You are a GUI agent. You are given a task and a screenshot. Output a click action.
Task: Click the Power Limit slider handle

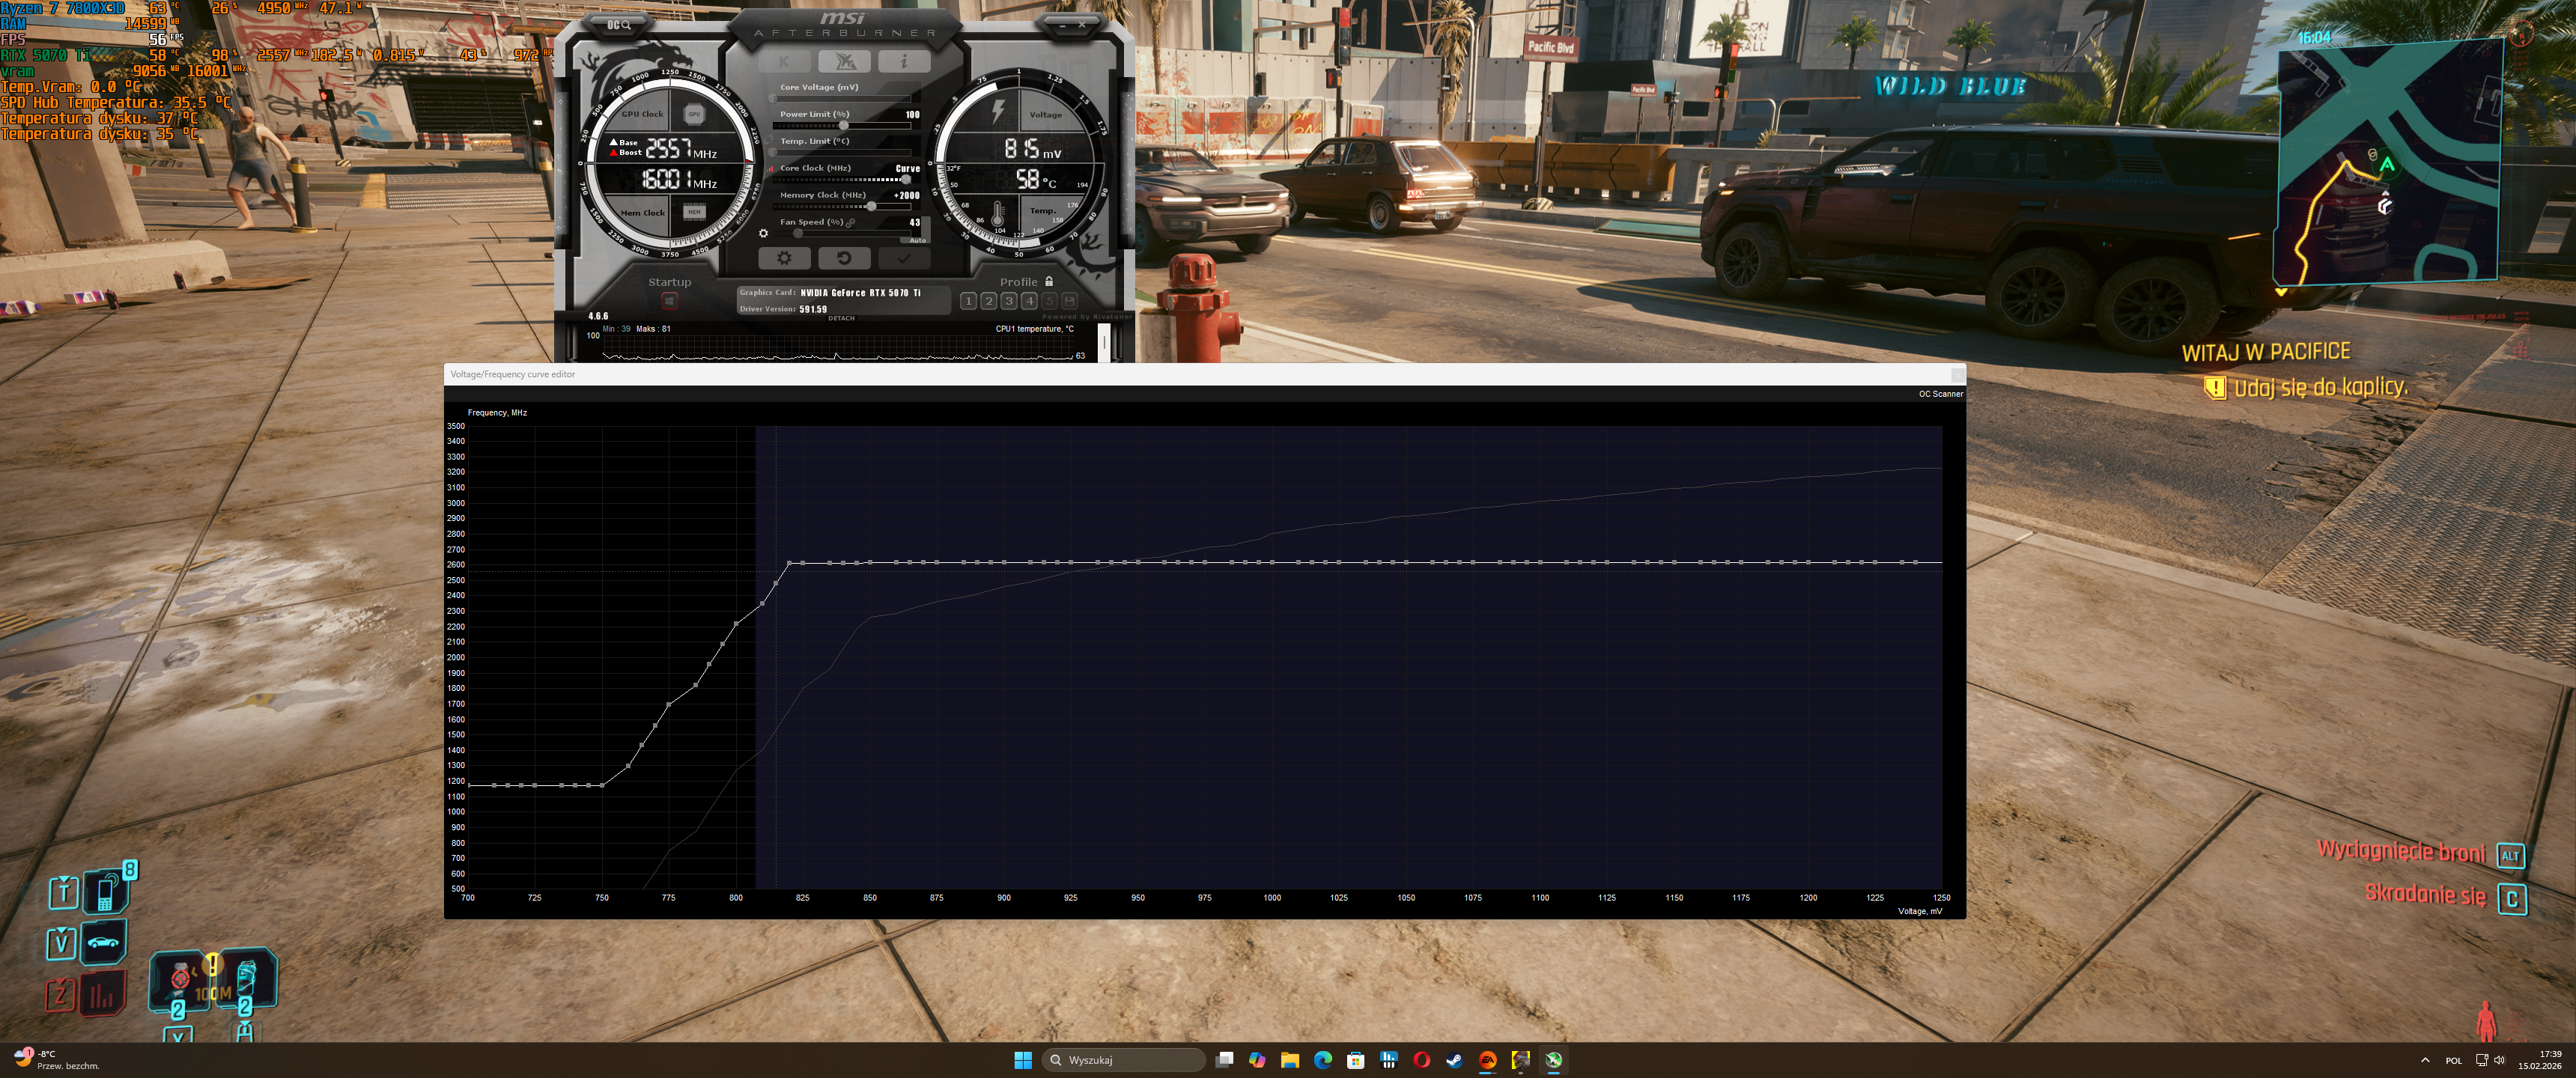pos(843,126)
